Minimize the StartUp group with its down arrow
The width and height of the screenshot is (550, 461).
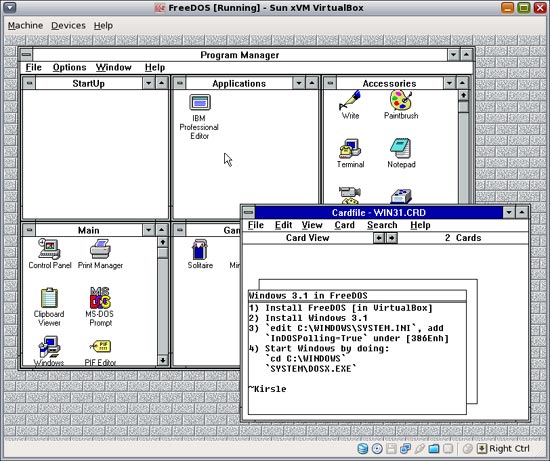(x=148, y=83)
